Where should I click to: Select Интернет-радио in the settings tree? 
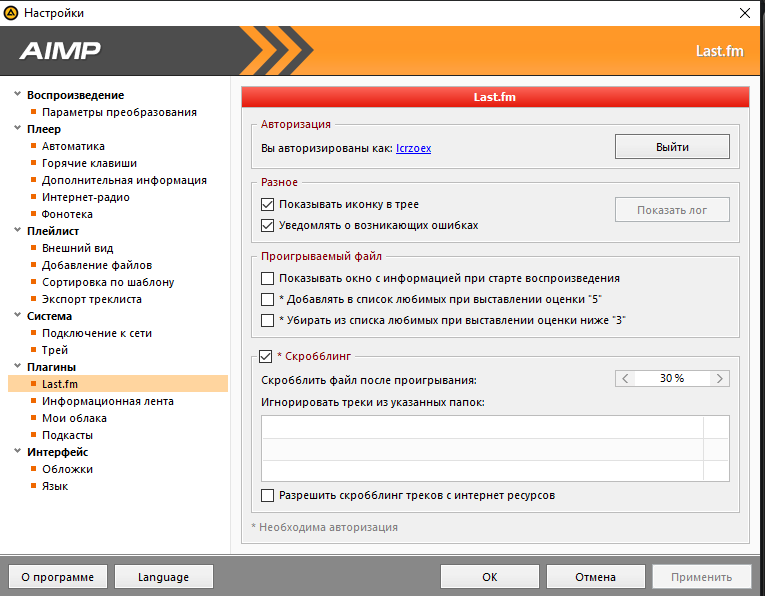[x=85, y=197]
